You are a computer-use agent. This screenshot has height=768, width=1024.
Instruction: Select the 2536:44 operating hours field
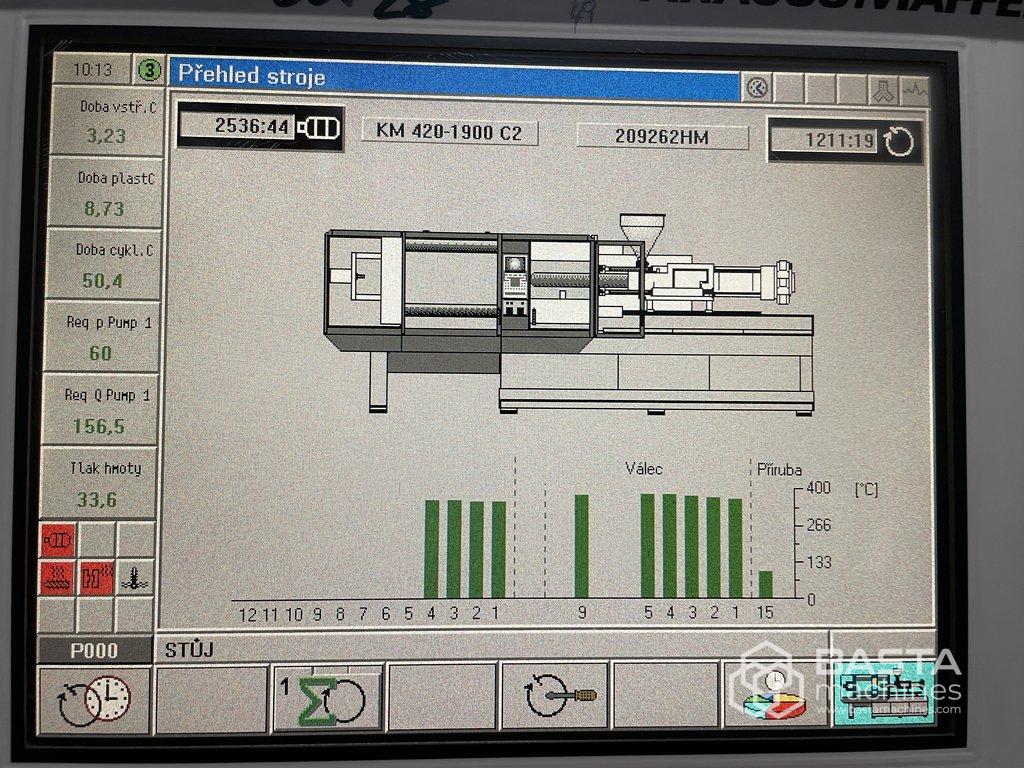tap(236, 125)
